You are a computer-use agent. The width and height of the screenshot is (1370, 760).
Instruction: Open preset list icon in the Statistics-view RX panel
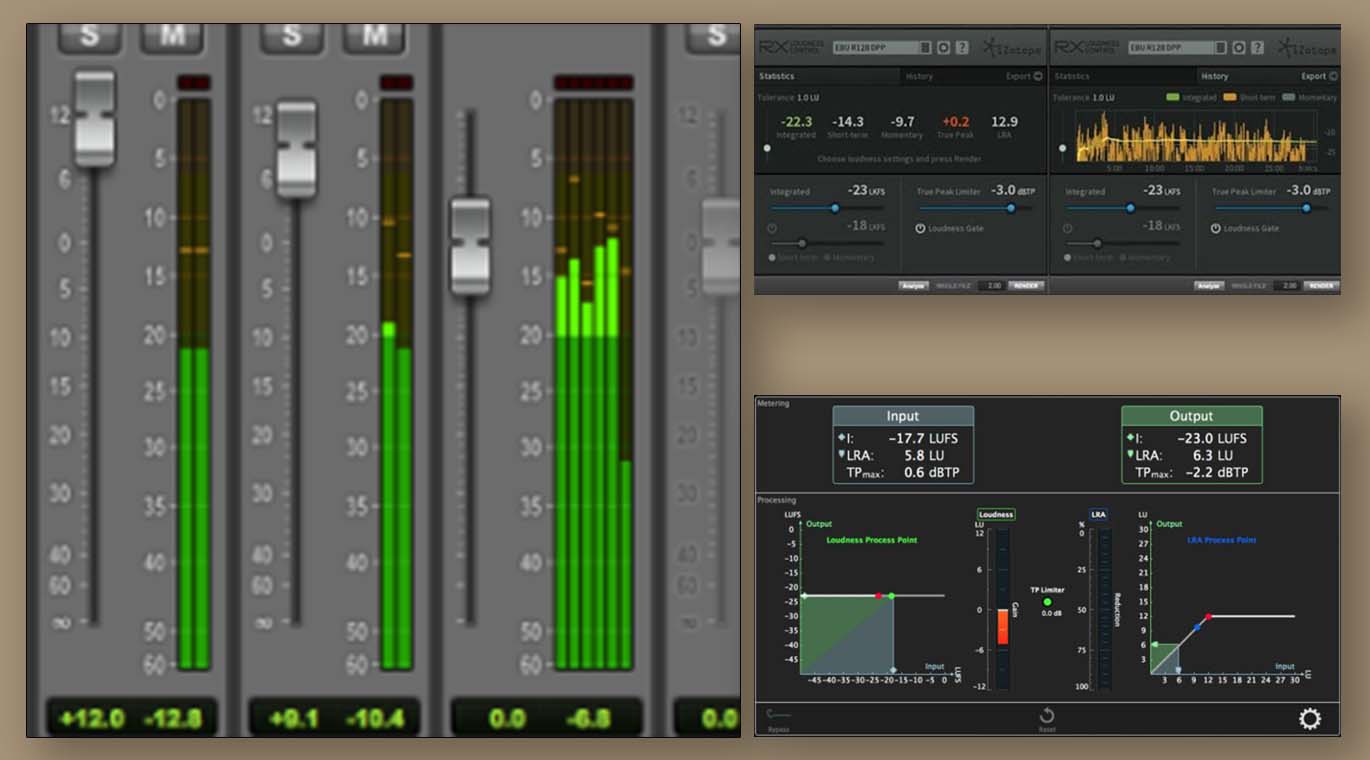pyautogui.click(x=925, y=47)
